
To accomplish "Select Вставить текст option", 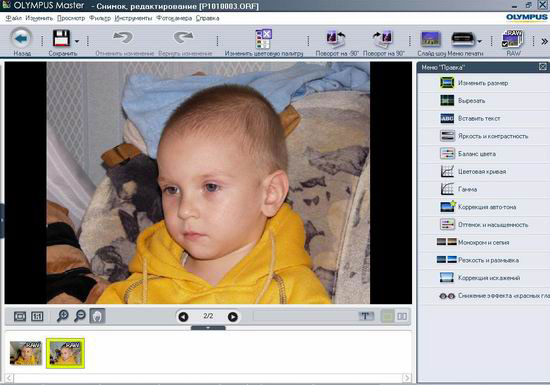I will coord(484,119).
